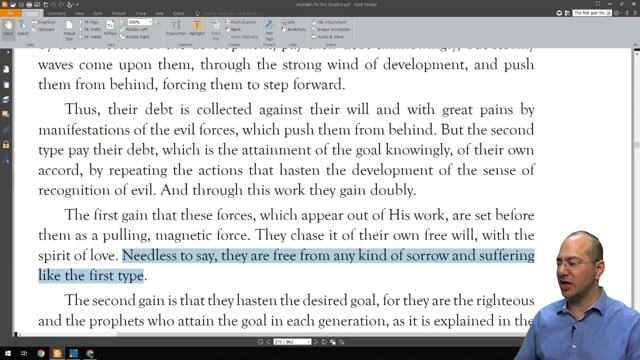Redo action in title bar

click(61, 4)
